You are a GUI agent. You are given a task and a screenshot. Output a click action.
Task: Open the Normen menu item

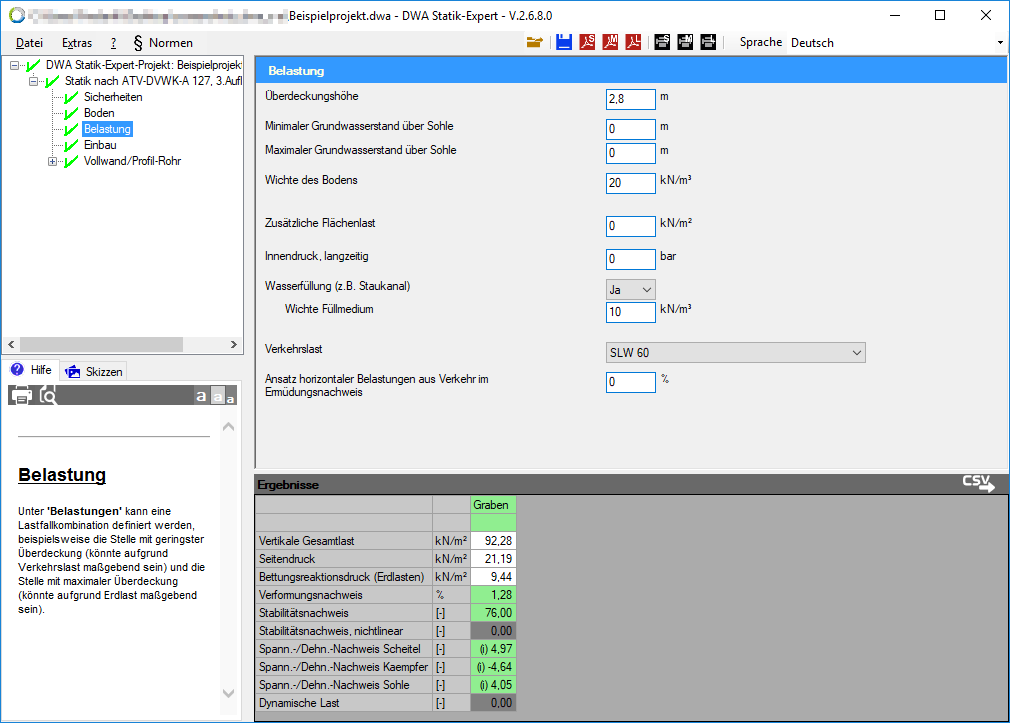163,43
